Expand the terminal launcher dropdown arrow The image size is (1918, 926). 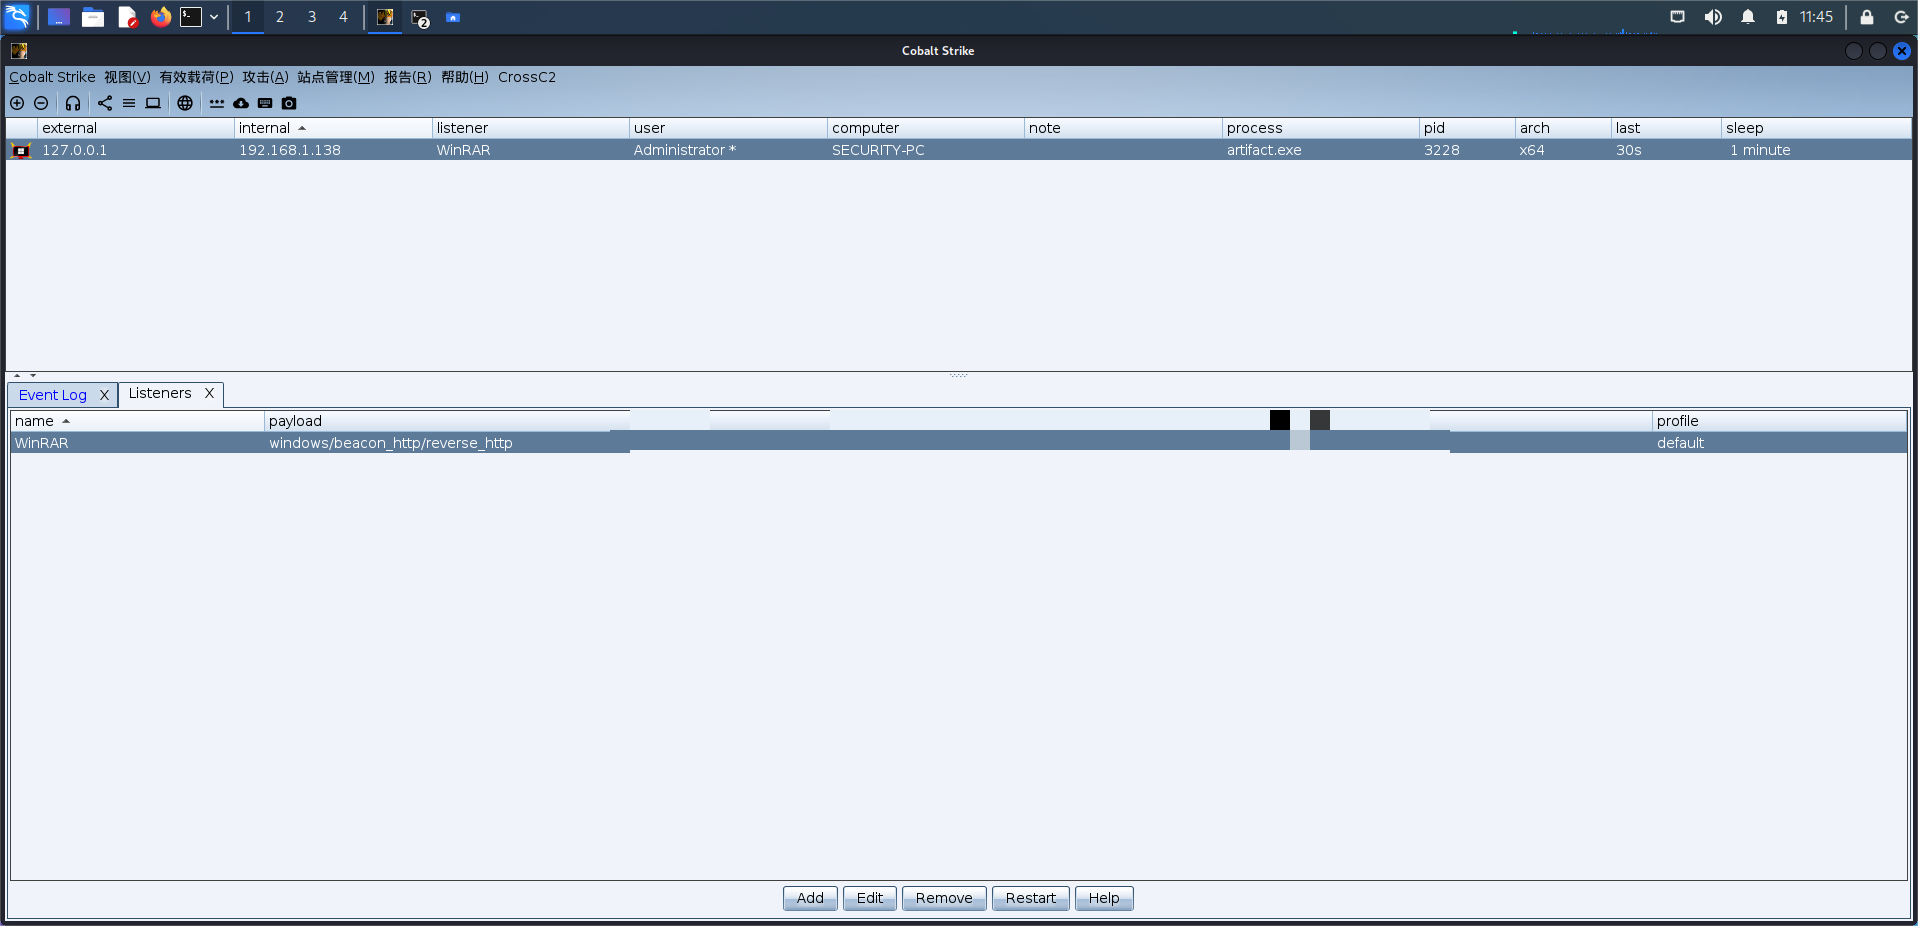click(214, 17)
